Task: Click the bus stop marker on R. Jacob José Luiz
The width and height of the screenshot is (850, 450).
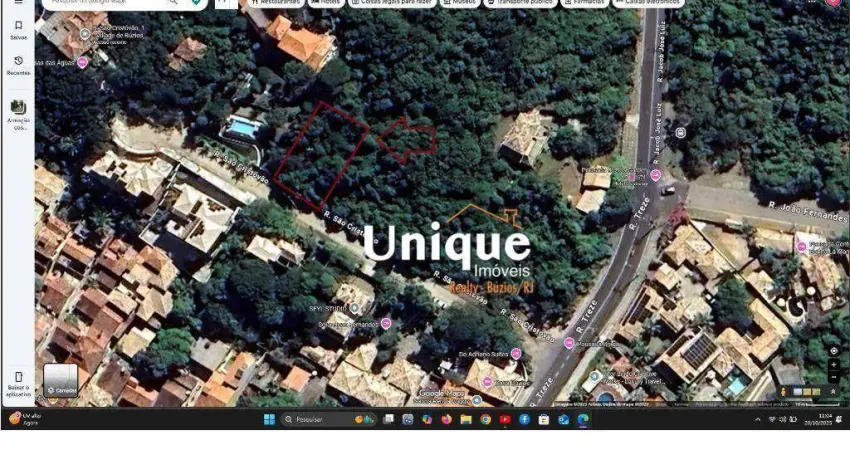Action: [x=681, y=132]
